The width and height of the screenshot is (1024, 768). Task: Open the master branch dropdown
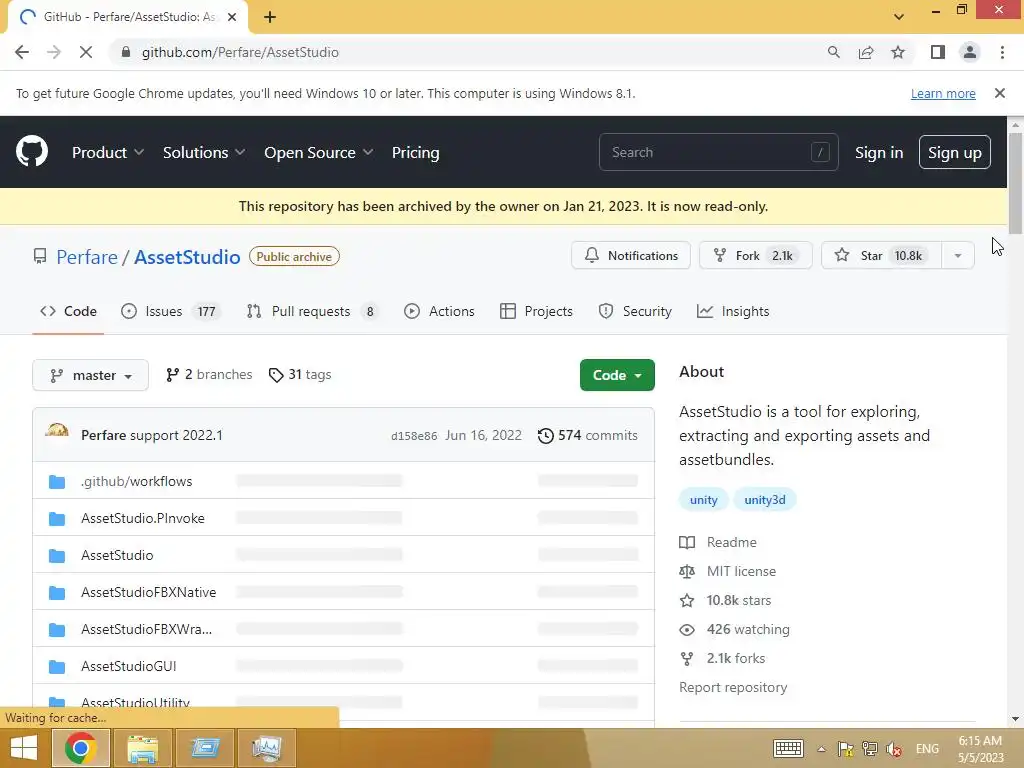click(x=90, y=375)
